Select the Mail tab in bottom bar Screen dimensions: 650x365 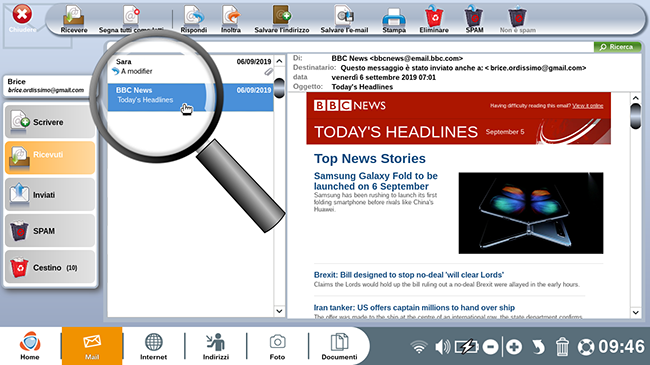(92, 346)
